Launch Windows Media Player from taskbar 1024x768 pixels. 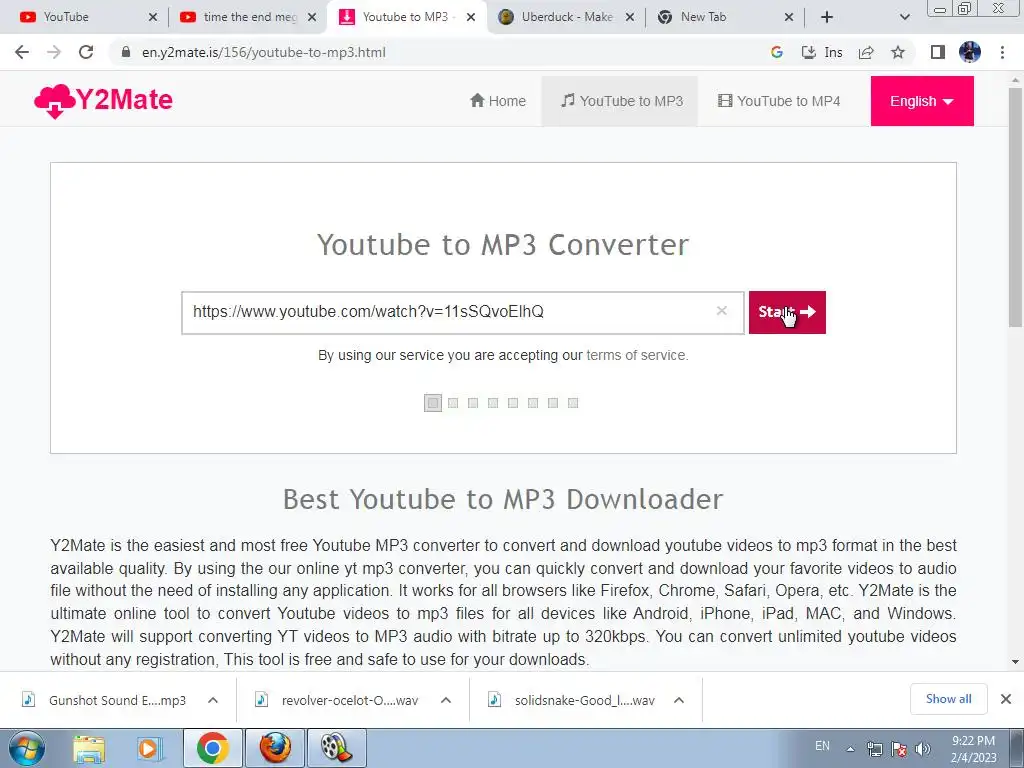149,748
